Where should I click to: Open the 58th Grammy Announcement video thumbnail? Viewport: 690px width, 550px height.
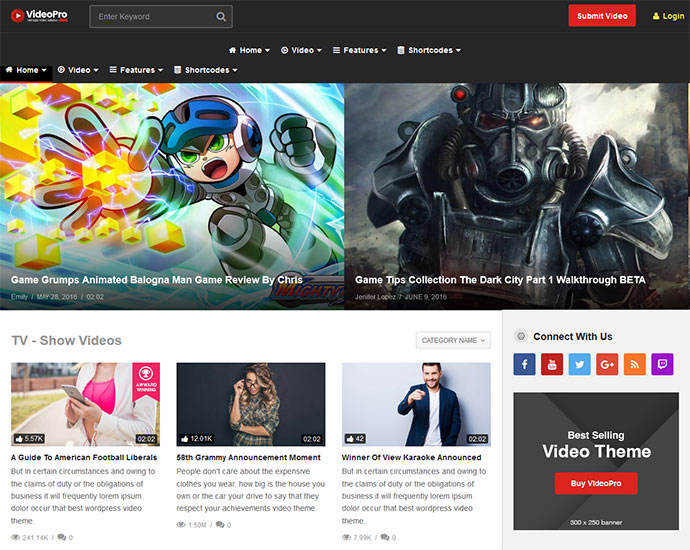251,404
